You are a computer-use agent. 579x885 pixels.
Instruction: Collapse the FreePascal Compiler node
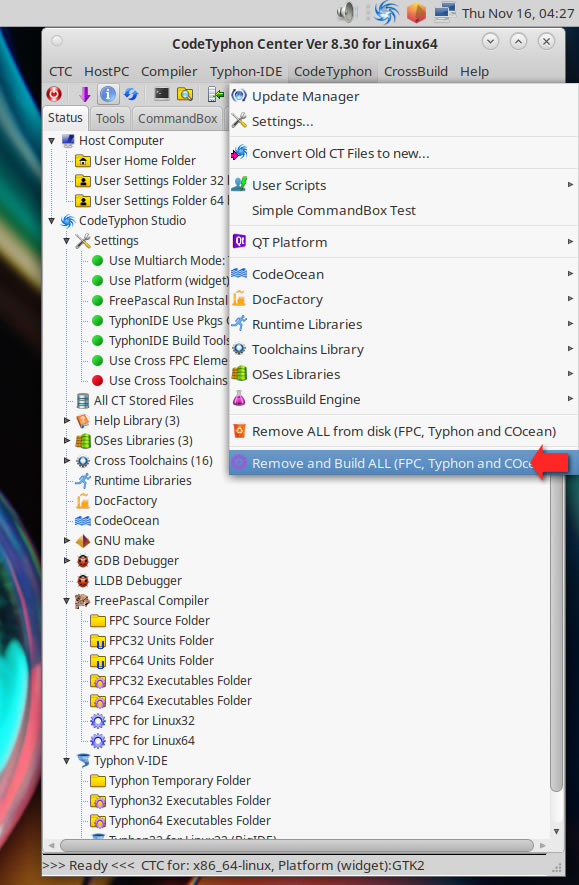tap(67, 601)
